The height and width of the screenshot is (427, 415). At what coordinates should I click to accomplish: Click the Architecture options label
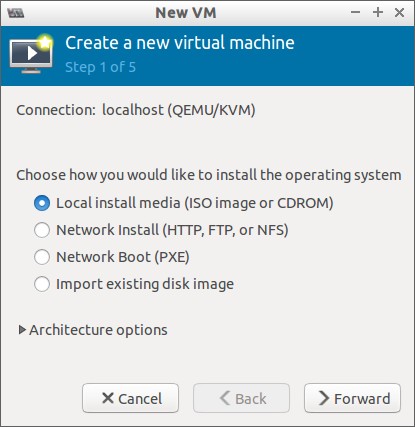[x=98, y=330]
